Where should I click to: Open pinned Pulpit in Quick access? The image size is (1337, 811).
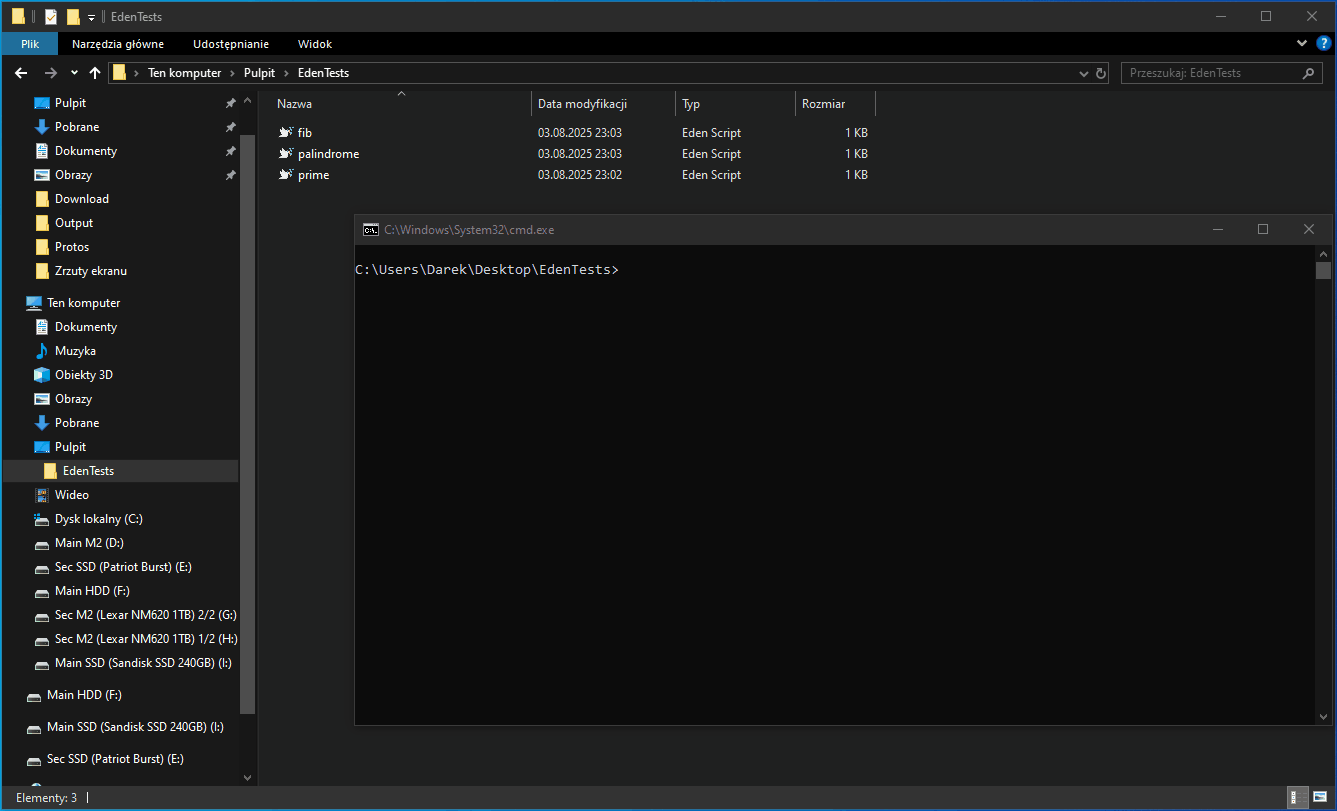70,103
